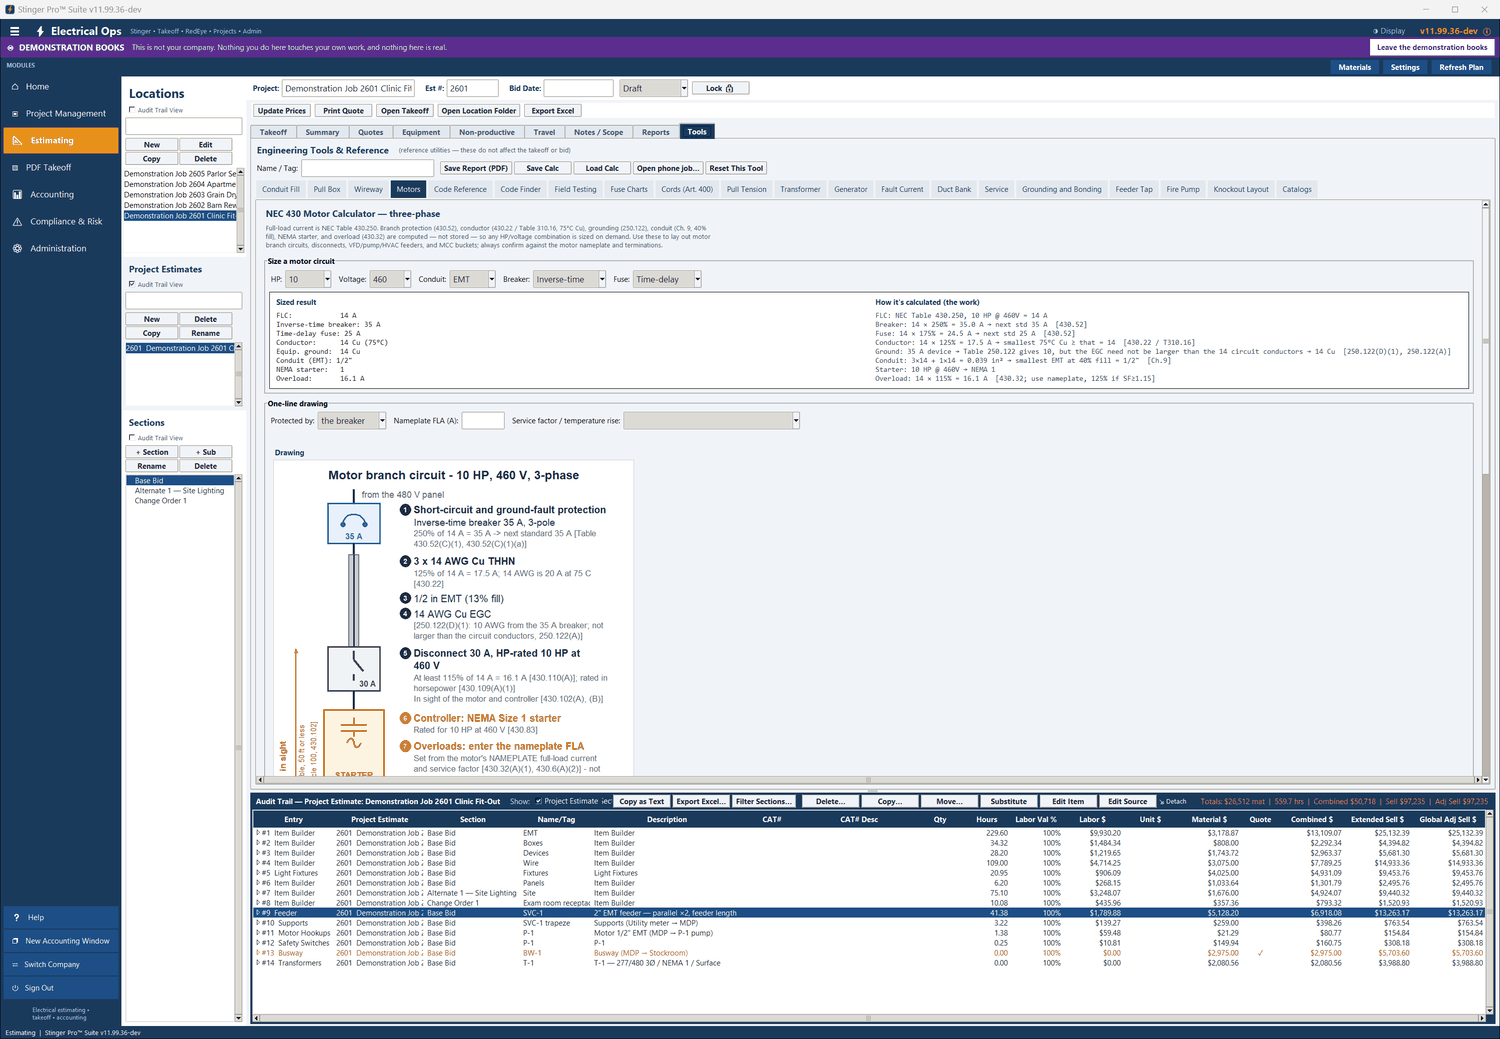Toggle Audit Trail View under Sections

(x=132, y=438)
